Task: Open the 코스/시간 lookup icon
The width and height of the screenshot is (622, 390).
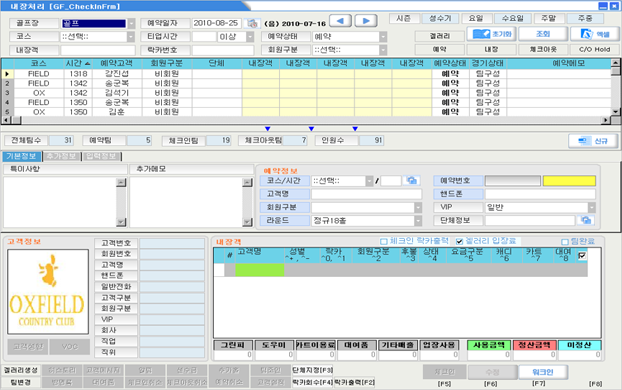Action: pos(412,181)
